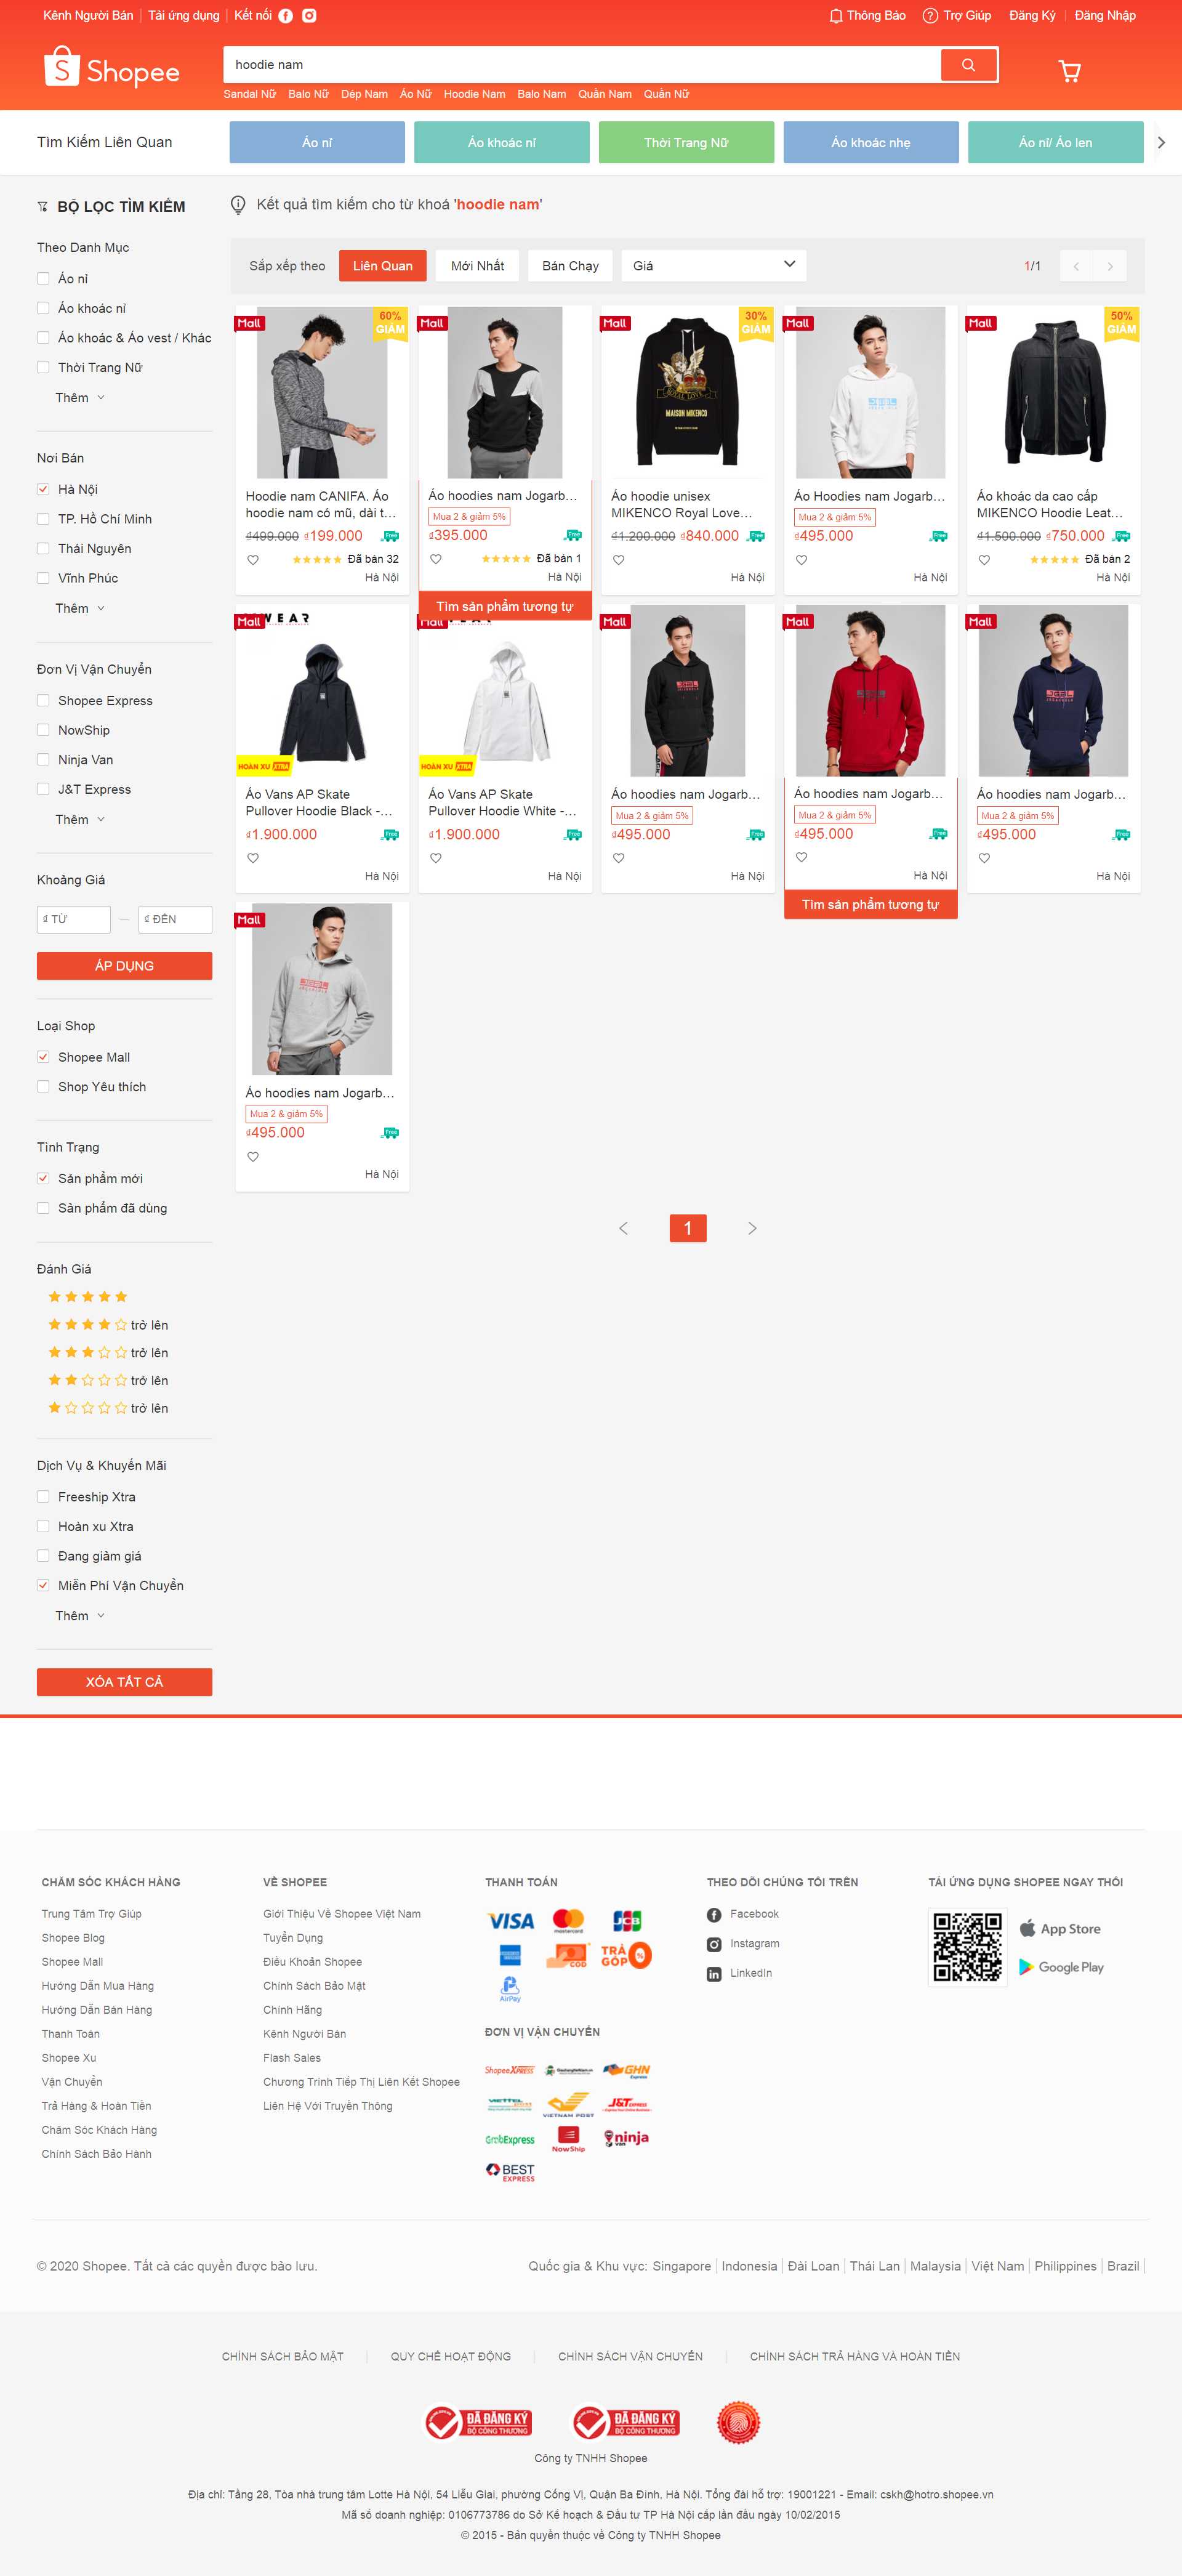Filter by five-star rating
Screen dimensions: 1182x2576
click(88, 1297)
